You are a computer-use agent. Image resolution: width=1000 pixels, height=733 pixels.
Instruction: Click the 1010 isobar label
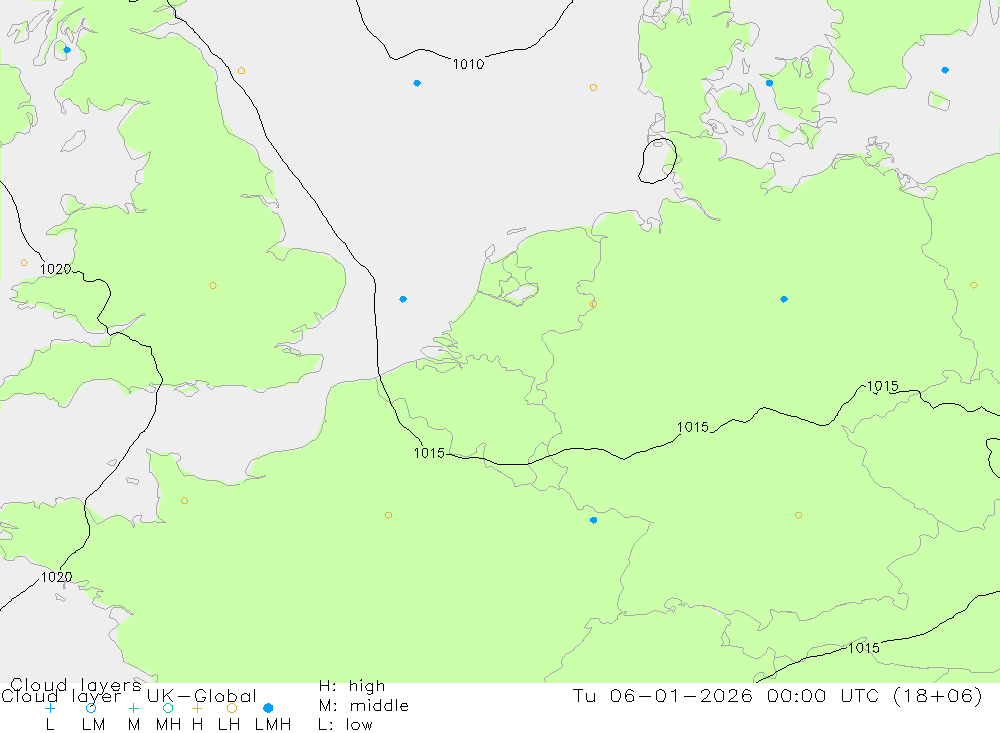pos(469,64)
